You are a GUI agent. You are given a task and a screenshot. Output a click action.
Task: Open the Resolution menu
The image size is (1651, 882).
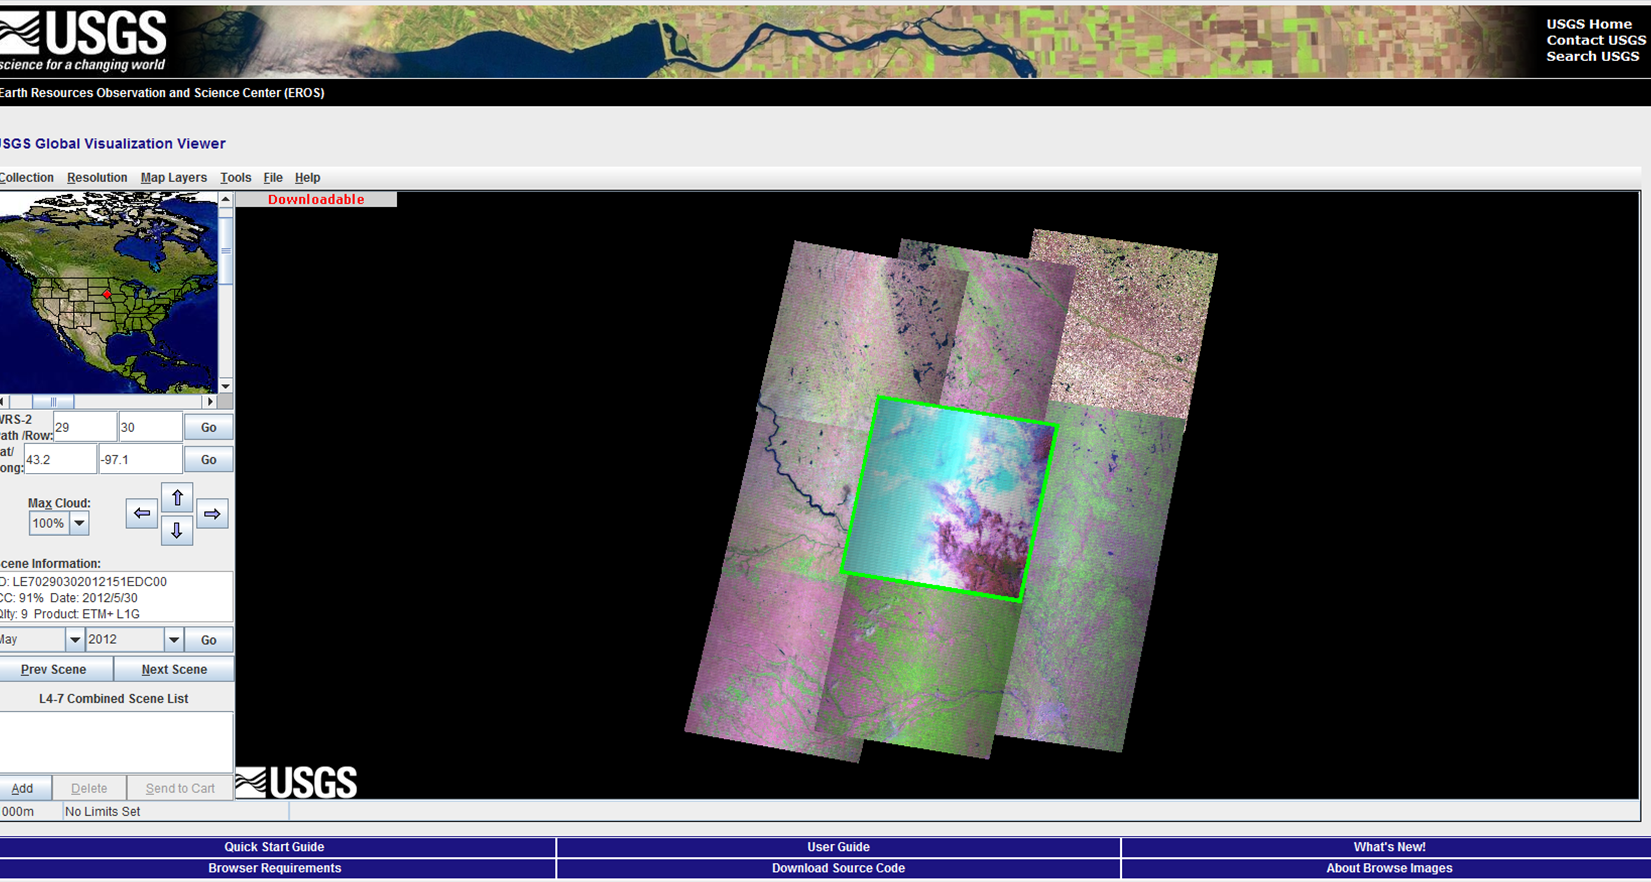pyautogui.click(x=97, y=178)
